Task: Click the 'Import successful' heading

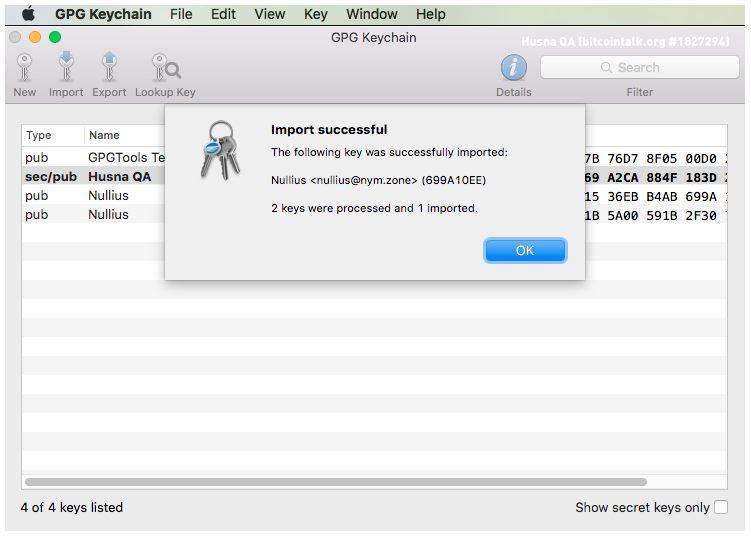Action: 329,130
